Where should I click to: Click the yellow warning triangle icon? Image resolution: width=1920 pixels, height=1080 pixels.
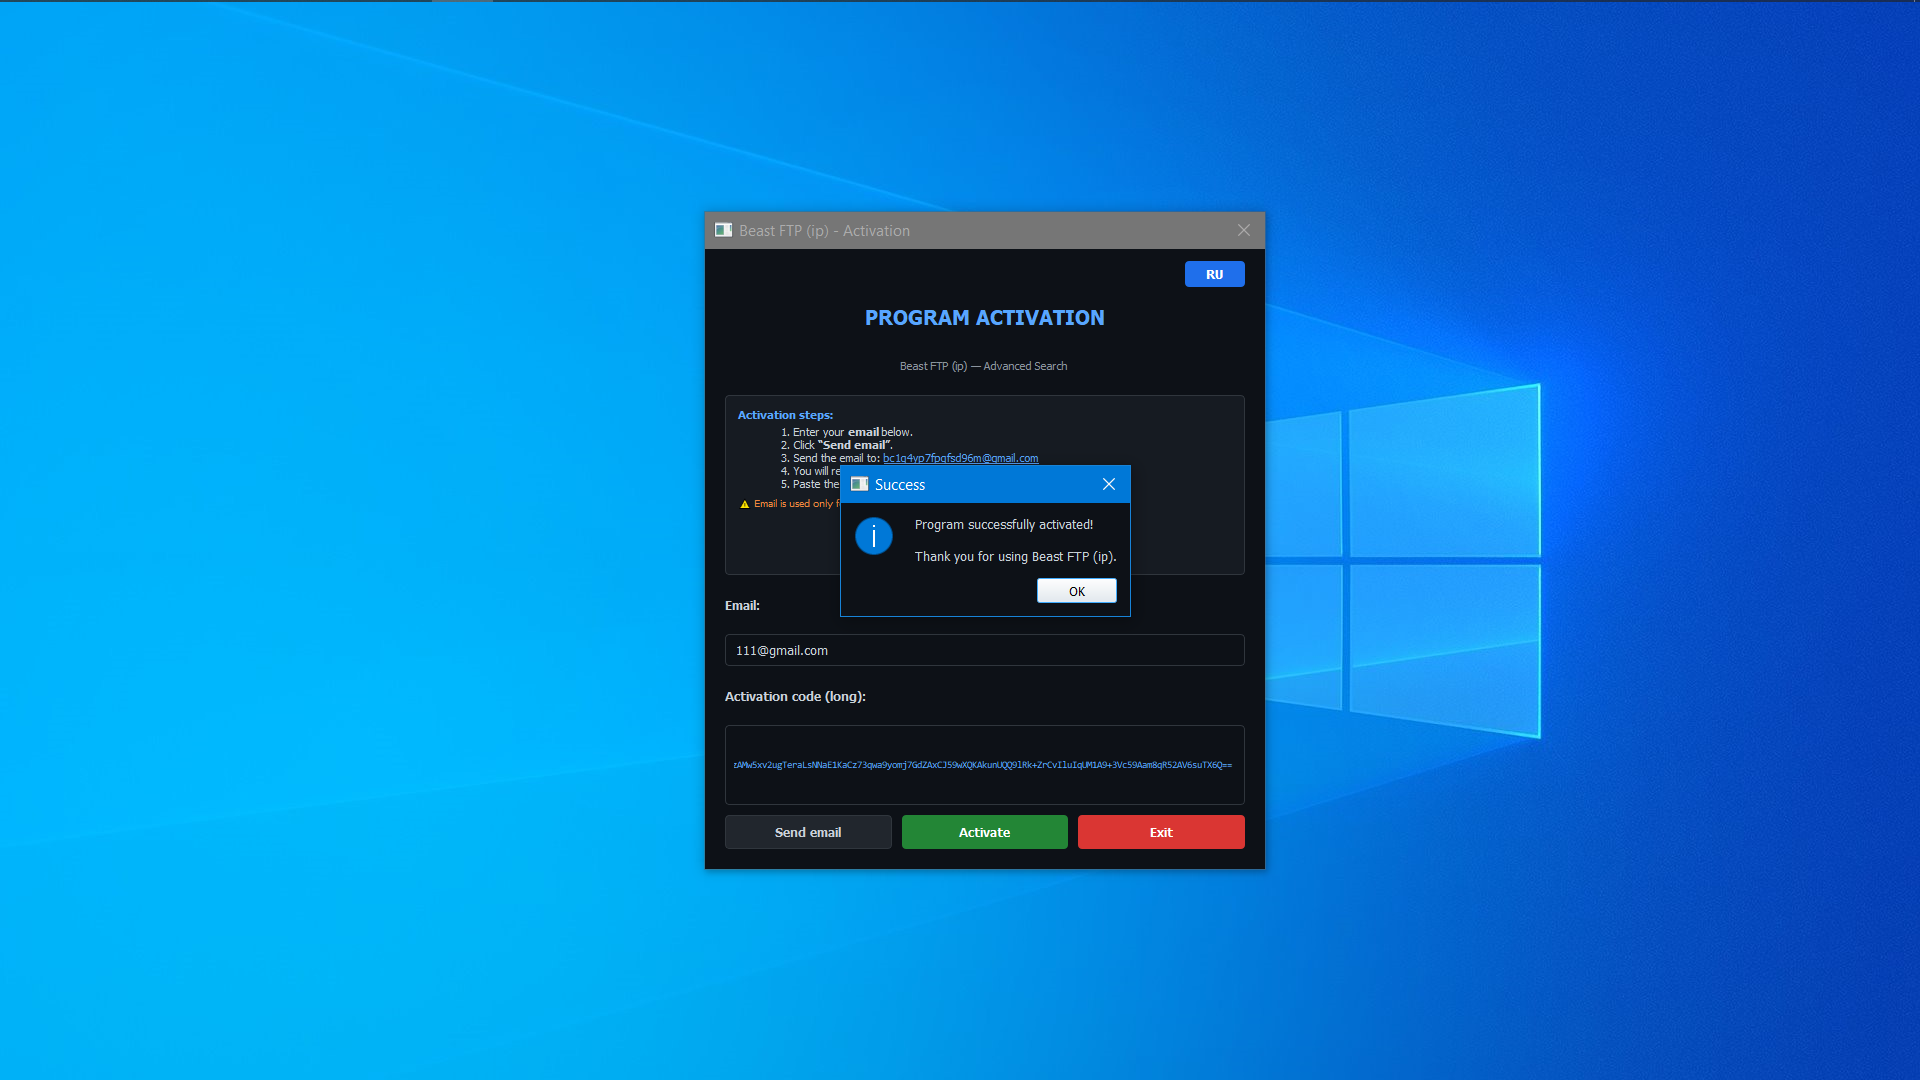click(744, 504)
